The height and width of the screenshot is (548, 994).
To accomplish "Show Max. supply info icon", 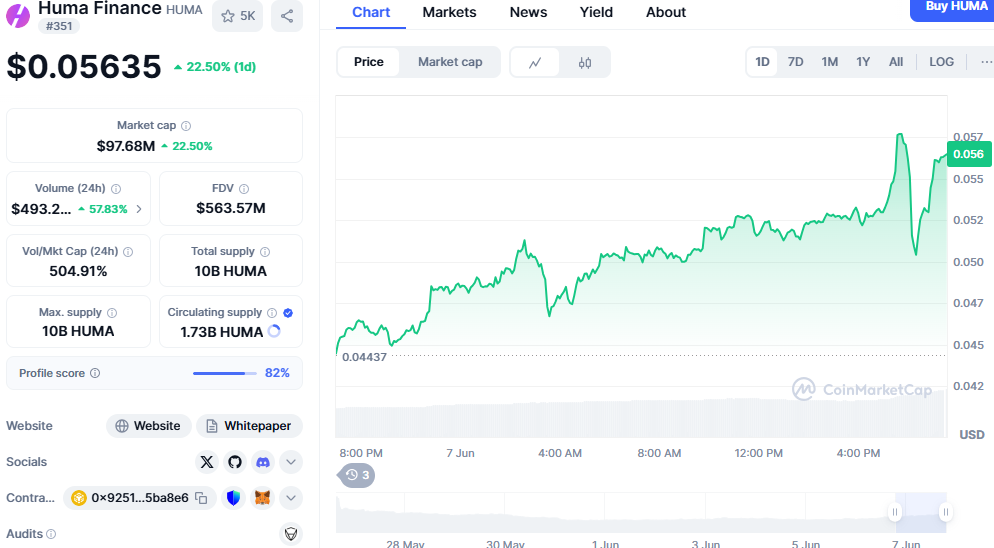I will pos(112,313).
